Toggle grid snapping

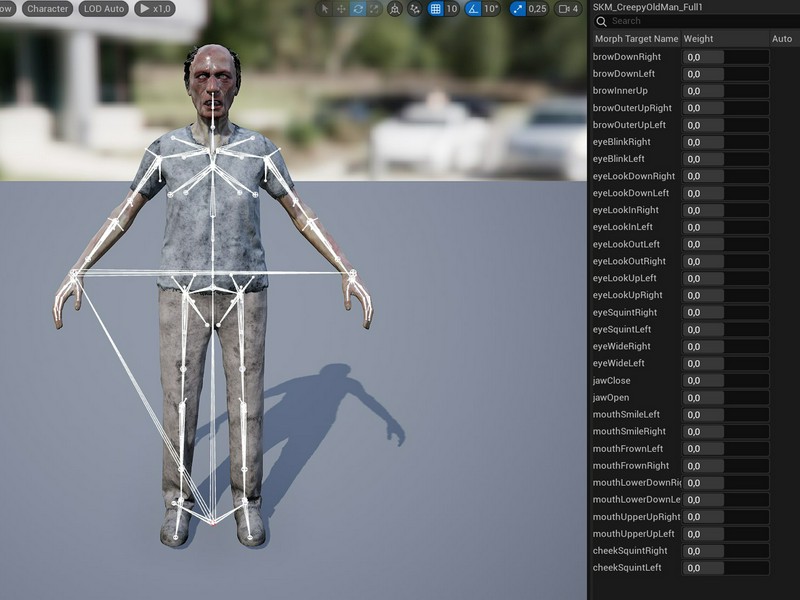435,9
